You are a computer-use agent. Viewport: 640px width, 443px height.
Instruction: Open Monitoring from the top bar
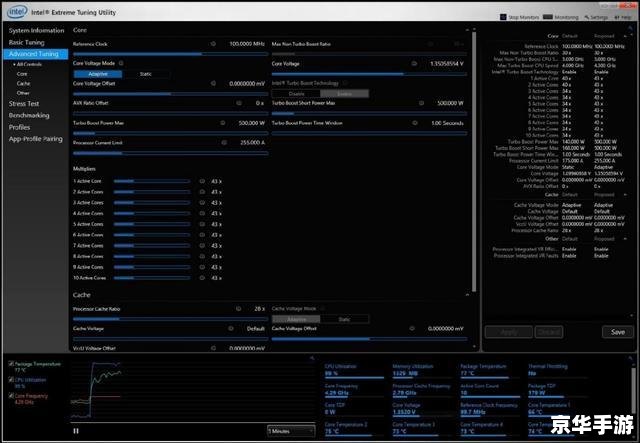tap(561, 17)
